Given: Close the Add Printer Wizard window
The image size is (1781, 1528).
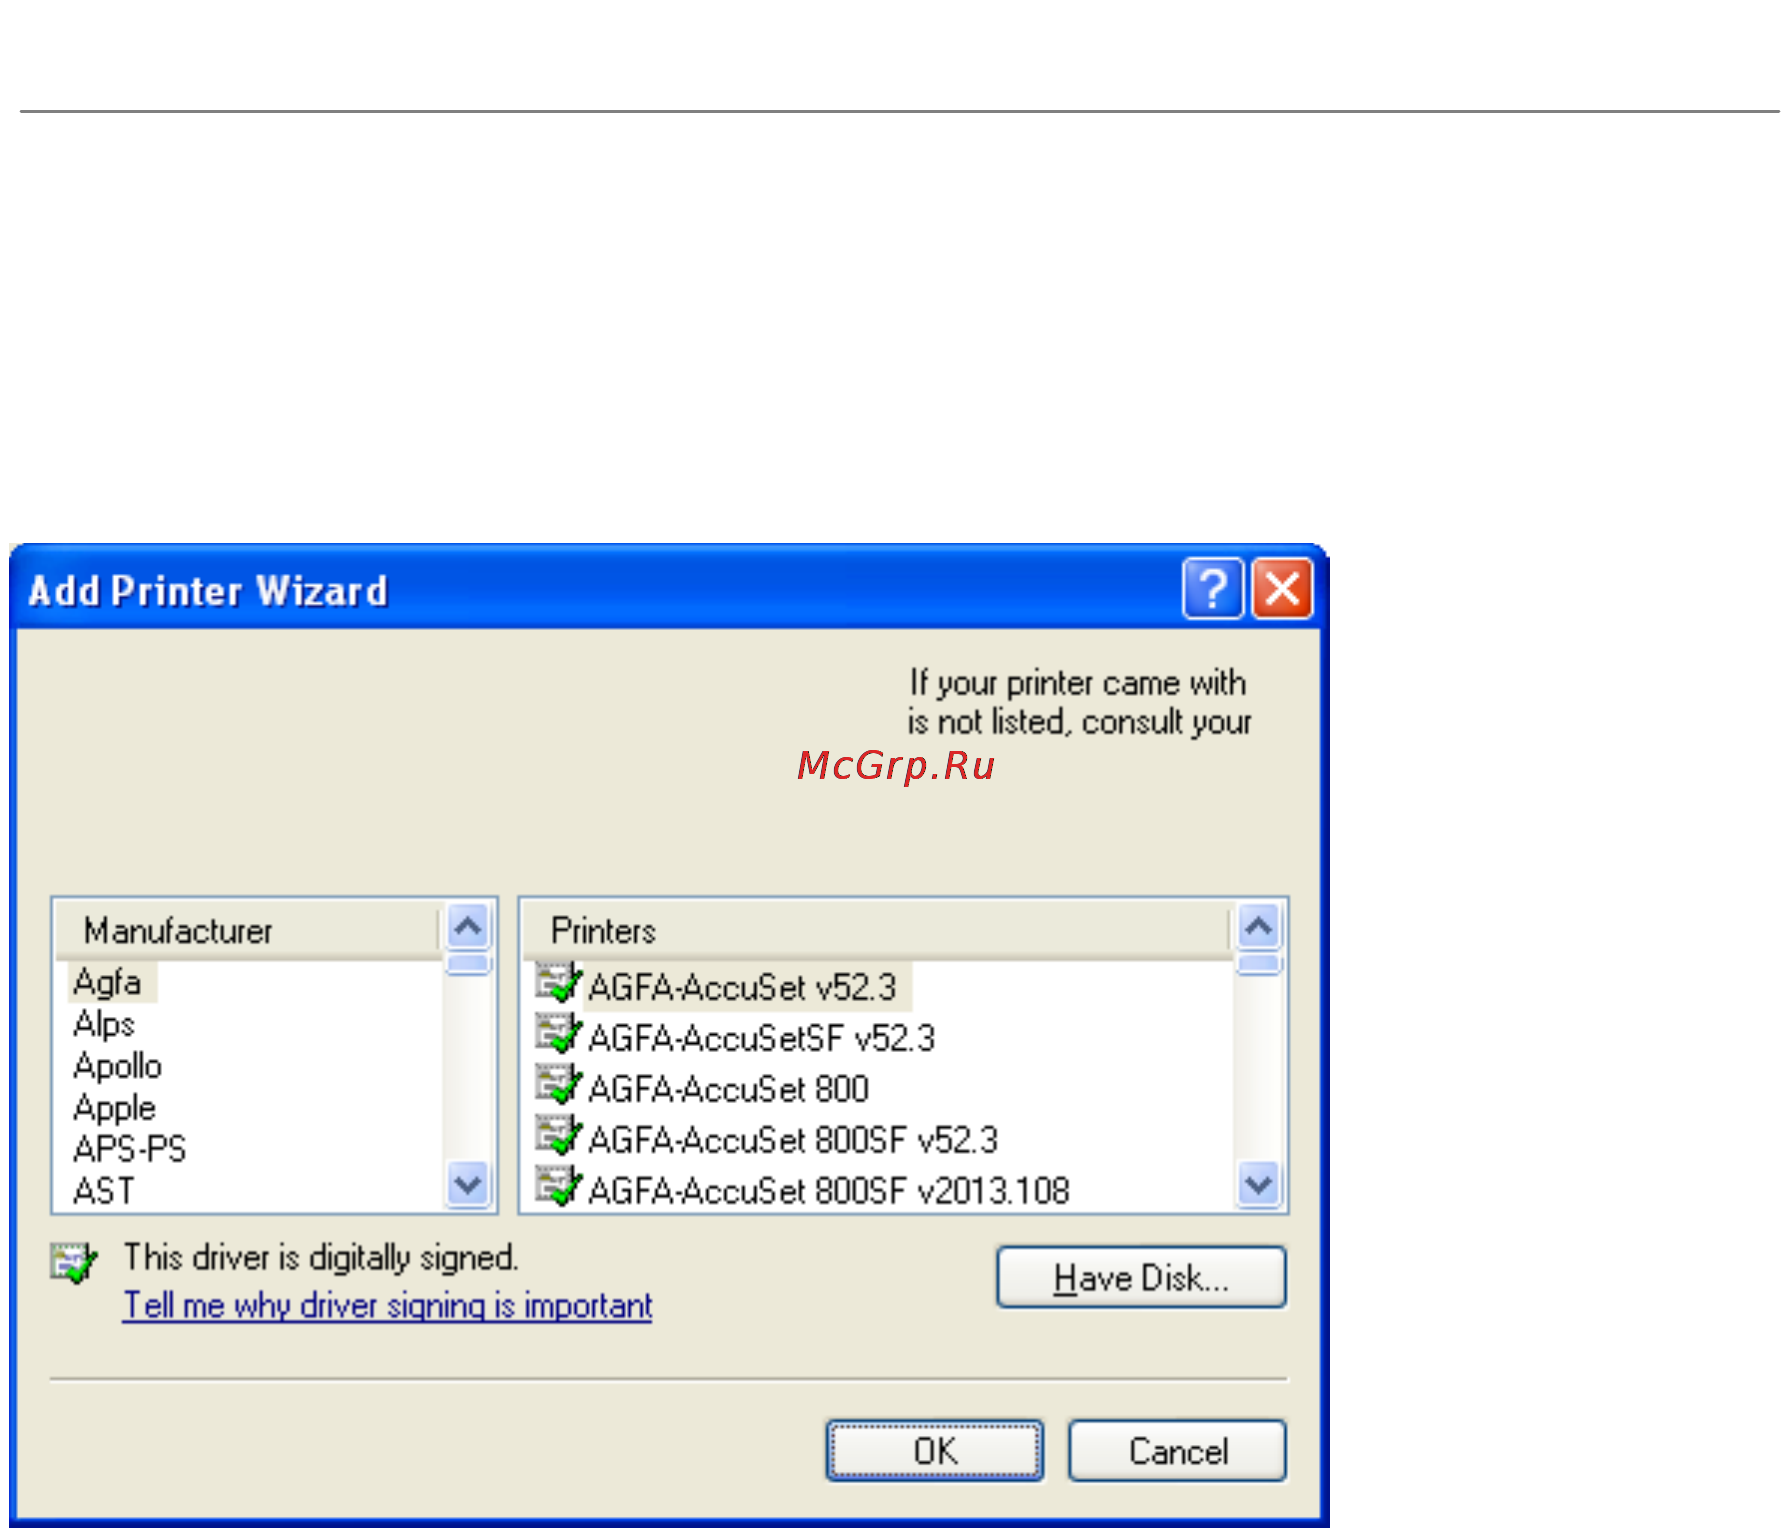Looking at the screenshot, I should point(1283,589).
